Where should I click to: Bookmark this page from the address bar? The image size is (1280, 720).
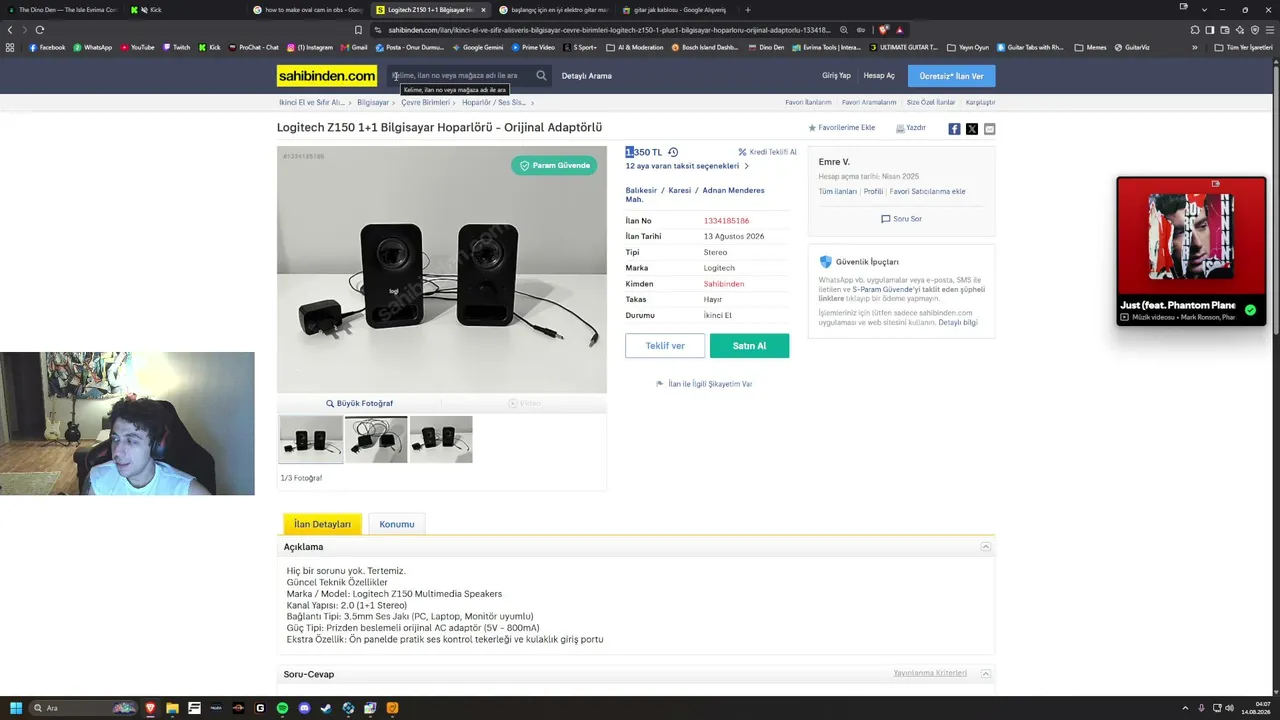[358, 30]
